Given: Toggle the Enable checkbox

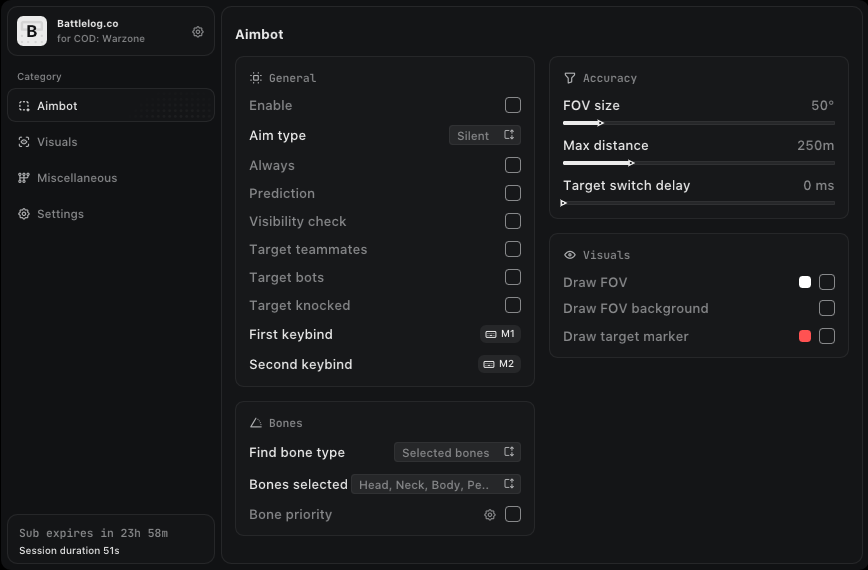Looking at the screenshot, I should tap(513, 105).
